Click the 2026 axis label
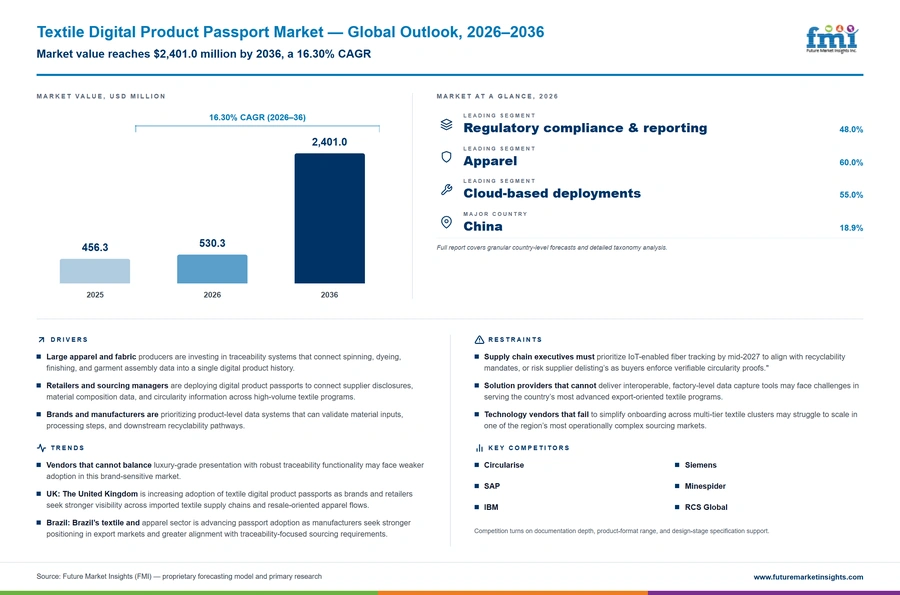Screen dimensions: 900x595 click(x=212, y=295)
